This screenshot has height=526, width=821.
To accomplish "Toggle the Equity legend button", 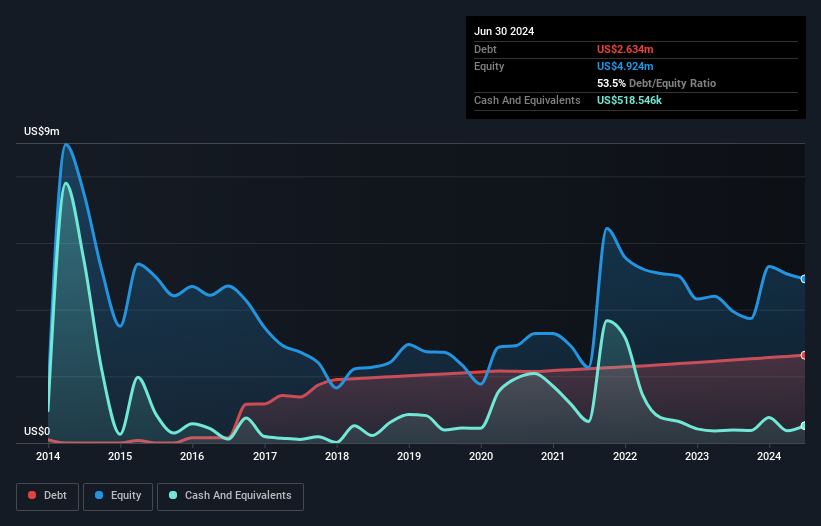I will pyautogui.click(x=118, y=496).
